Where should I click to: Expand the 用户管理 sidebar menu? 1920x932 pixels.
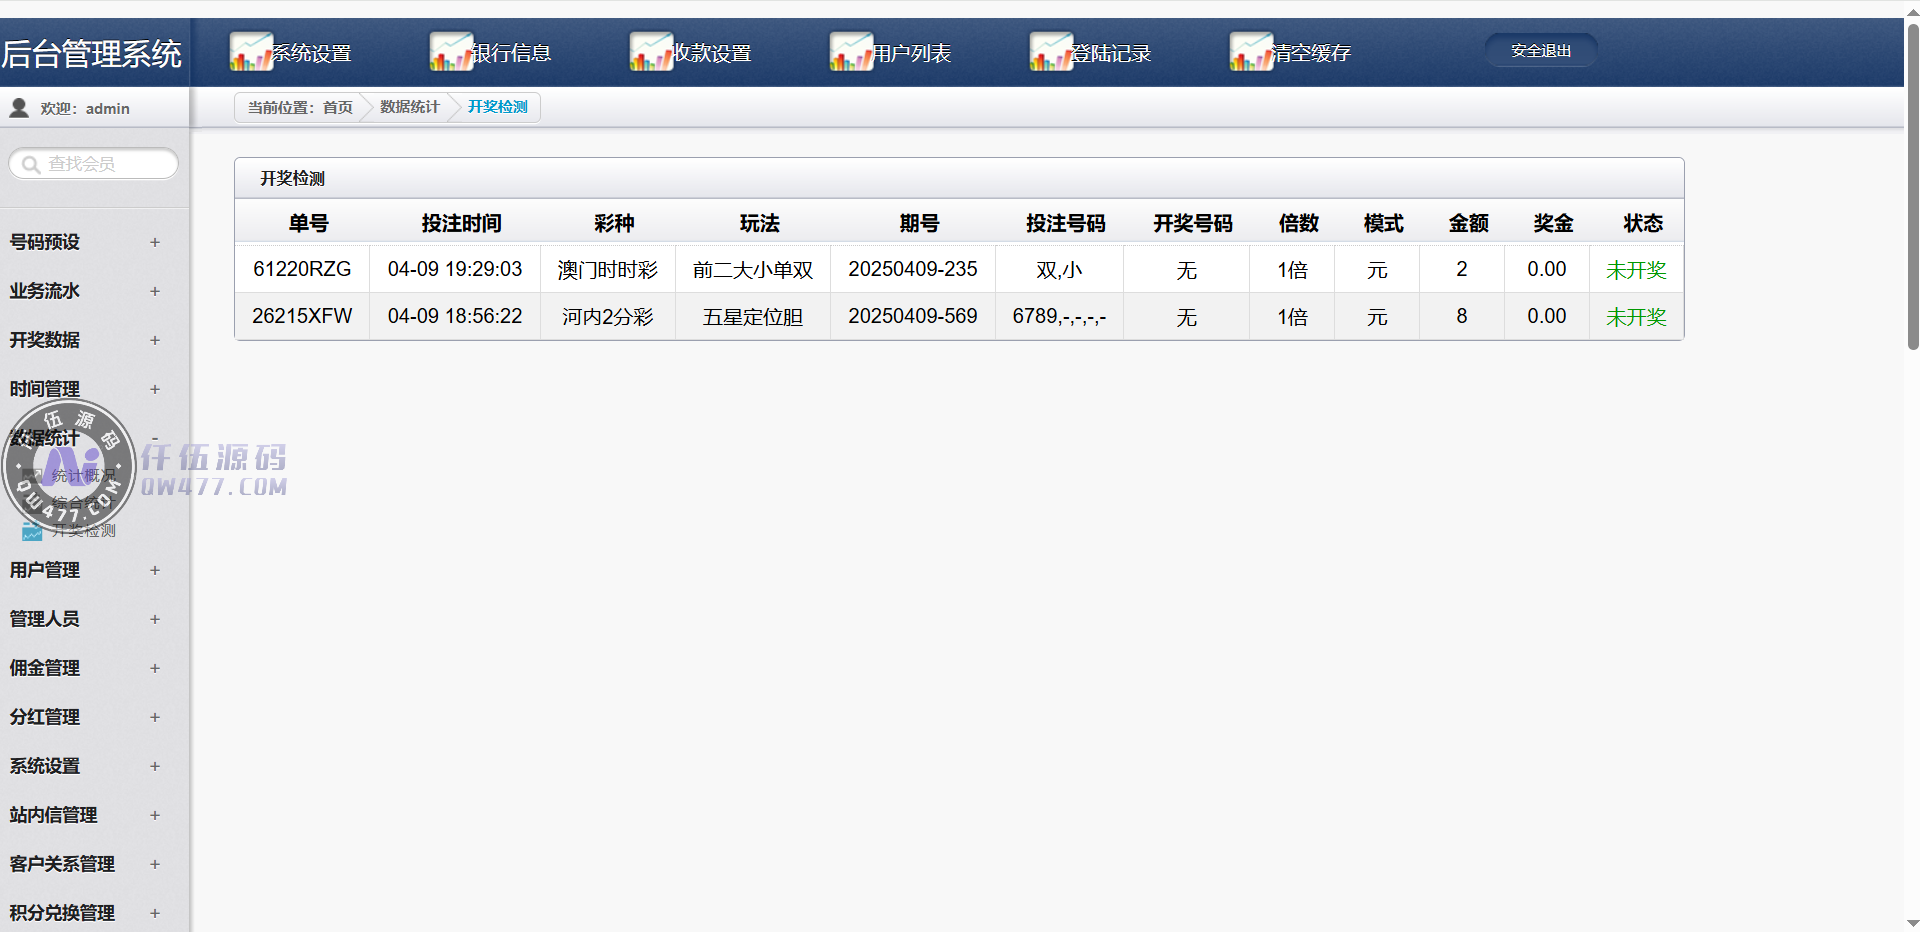(154, 570)
